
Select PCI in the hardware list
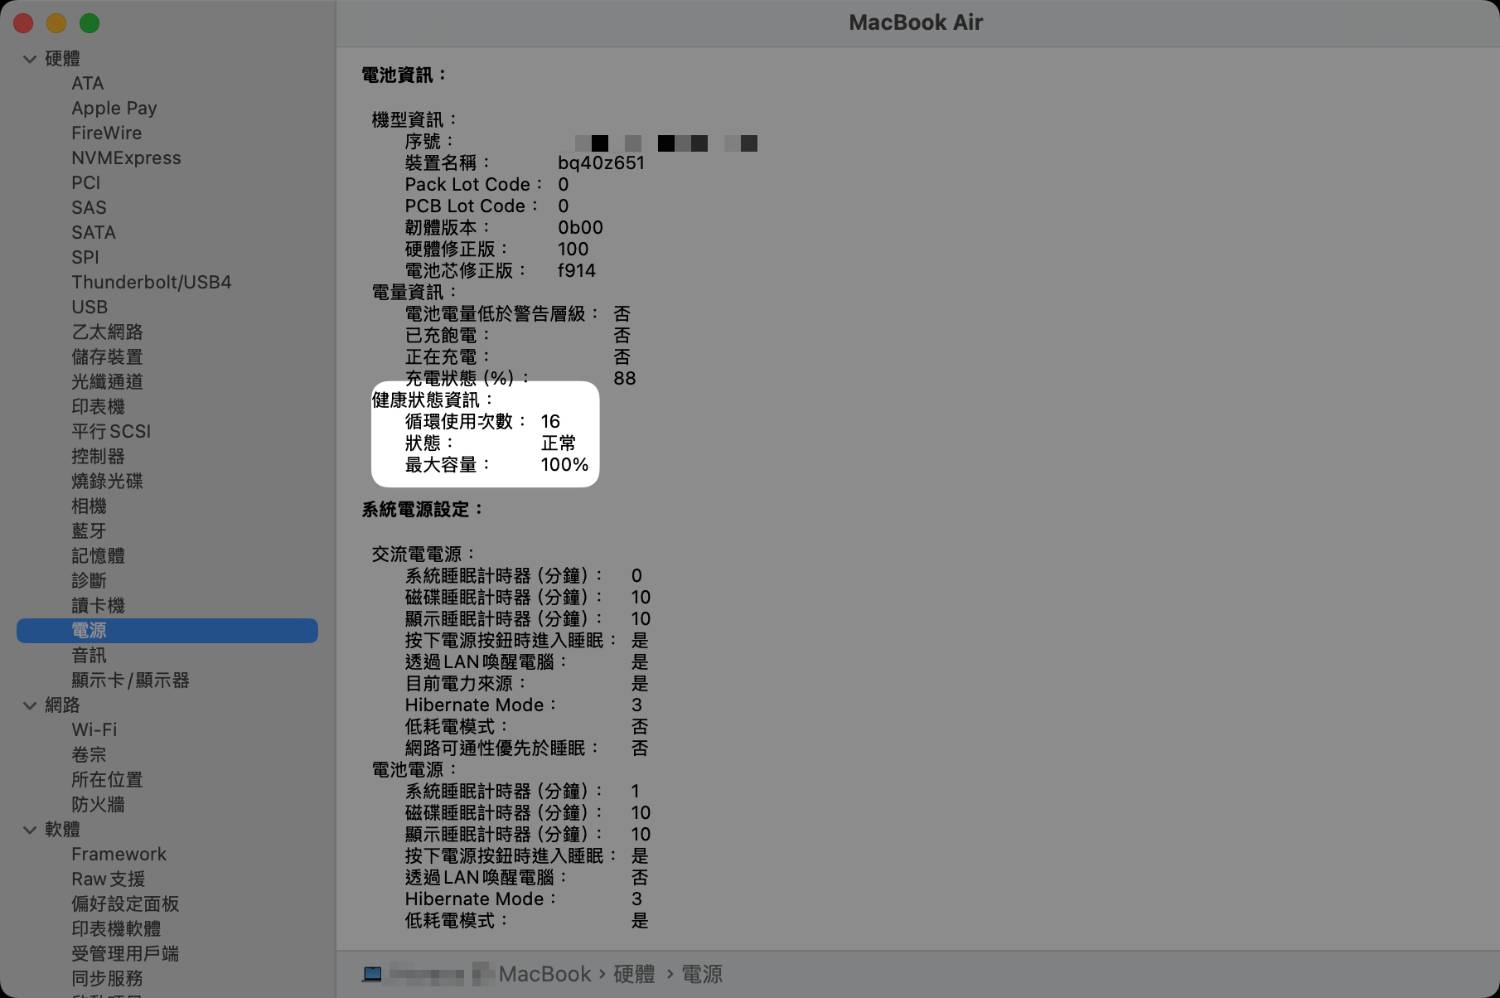85,183
